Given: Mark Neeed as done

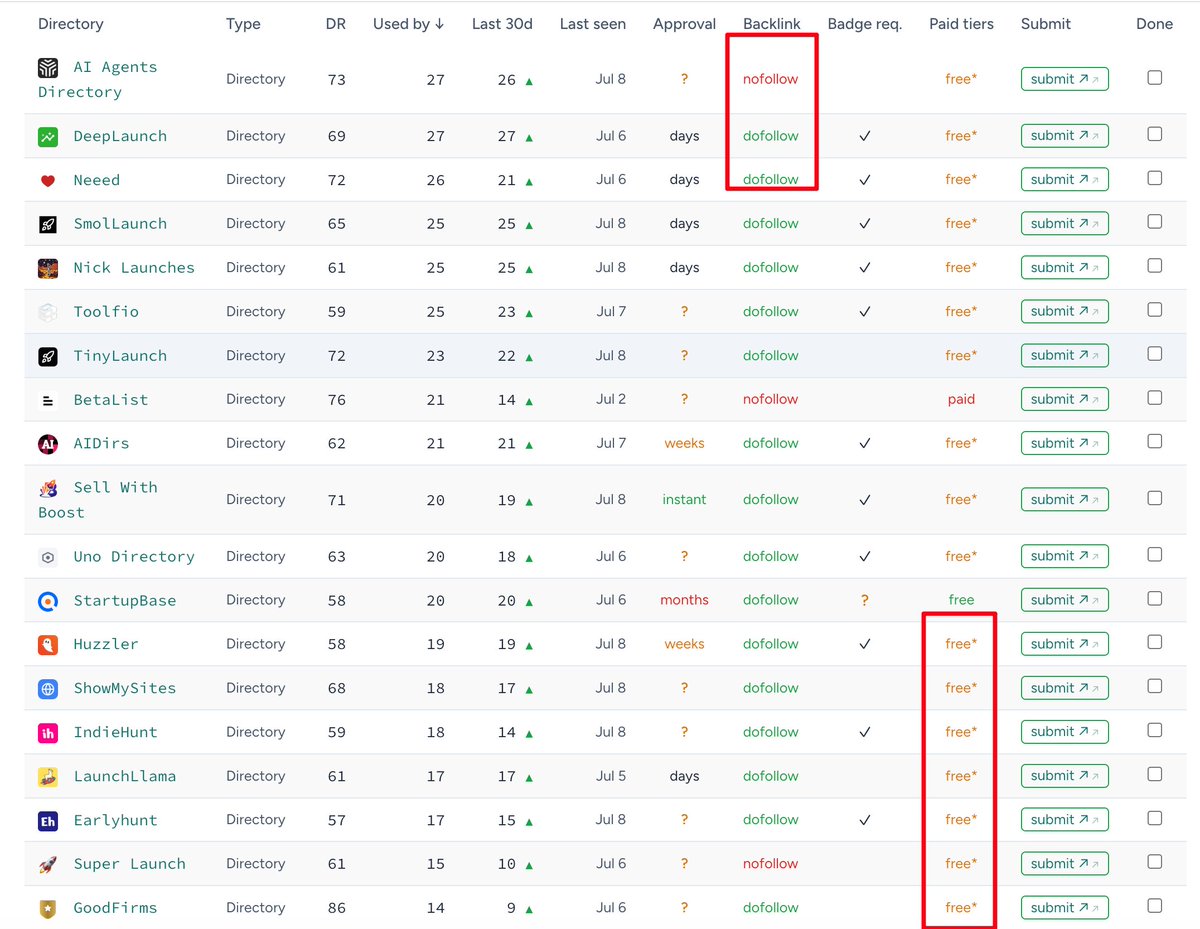Looking at the screenshot, I should 1155,178.
